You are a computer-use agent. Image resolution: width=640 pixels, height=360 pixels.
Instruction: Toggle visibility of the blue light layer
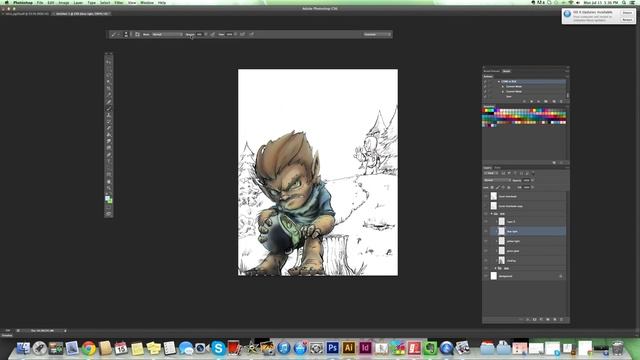coord(486,231)
